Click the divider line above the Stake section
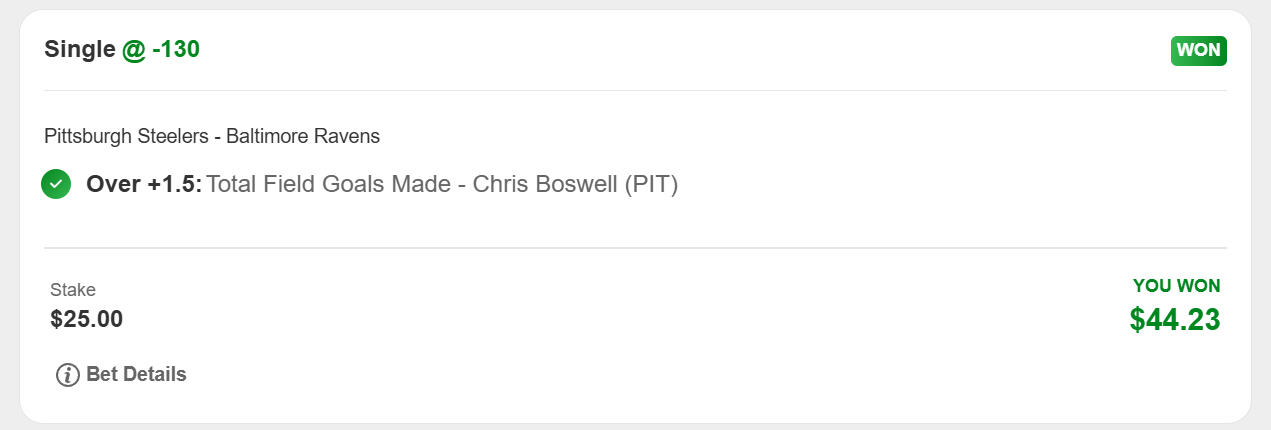 [x=635, y=247]
